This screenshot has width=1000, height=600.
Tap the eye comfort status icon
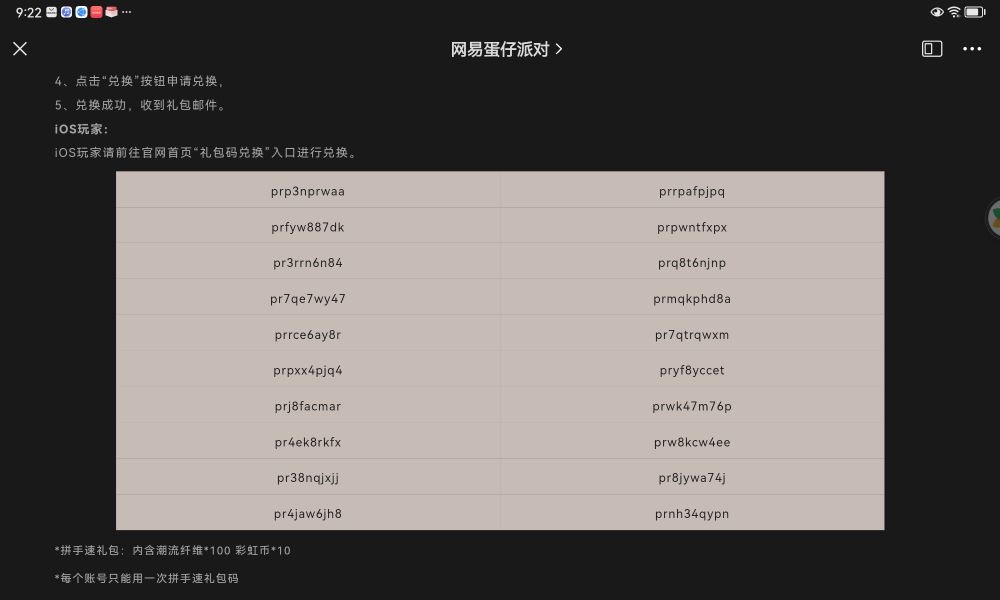tap(937, 12)
